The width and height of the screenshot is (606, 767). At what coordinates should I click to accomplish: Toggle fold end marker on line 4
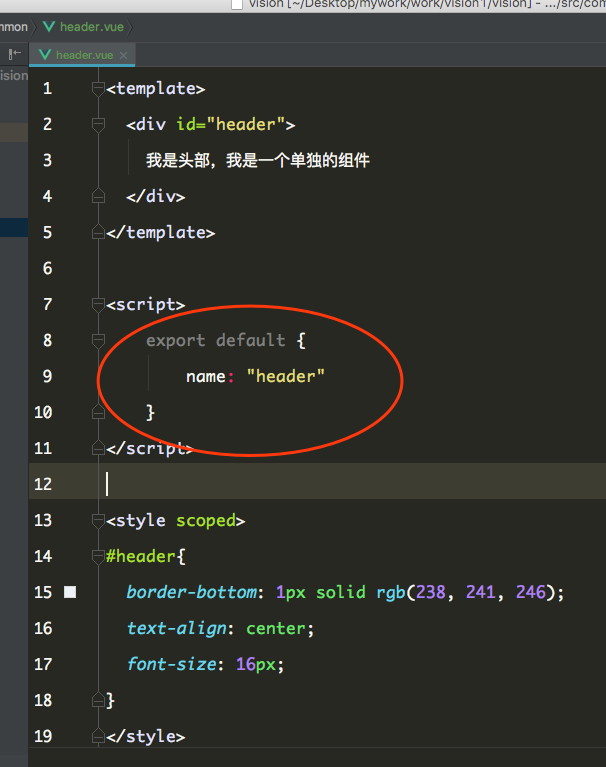[x=98, y=197]
